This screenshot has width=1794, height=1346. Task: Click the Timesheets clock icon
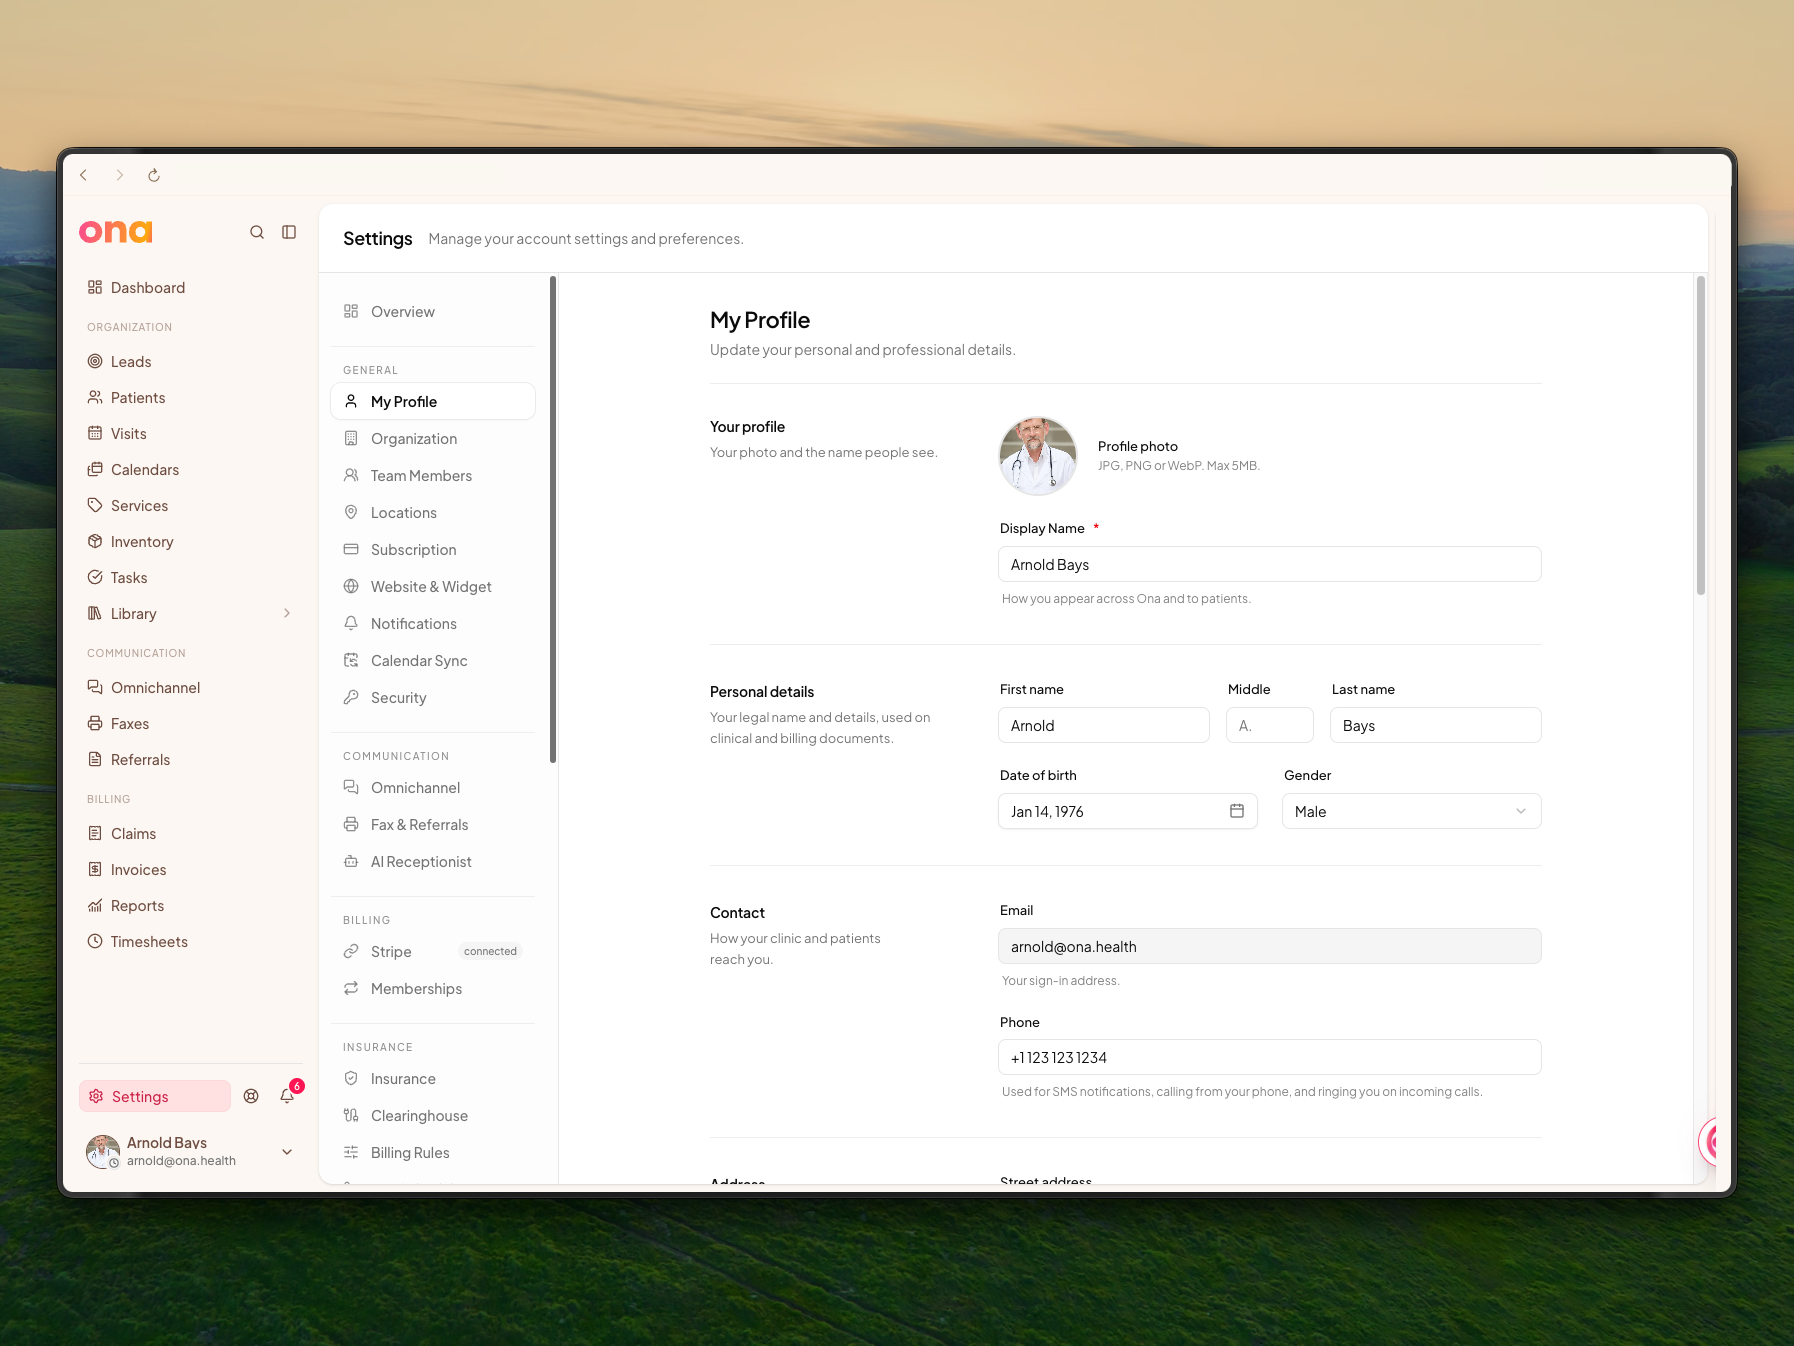tap(95, 941)
